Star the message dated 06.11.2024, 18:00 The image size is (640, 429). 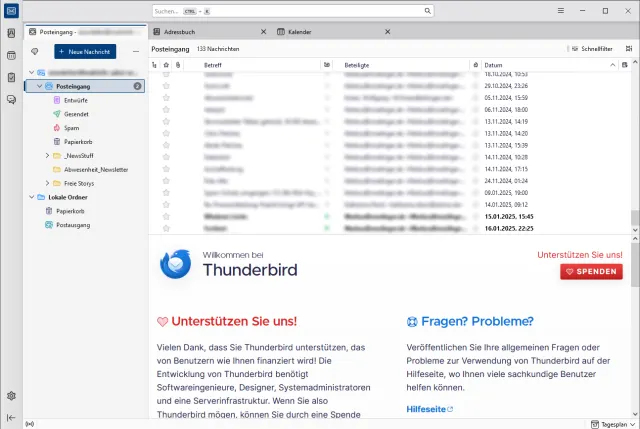click(166, 109)
